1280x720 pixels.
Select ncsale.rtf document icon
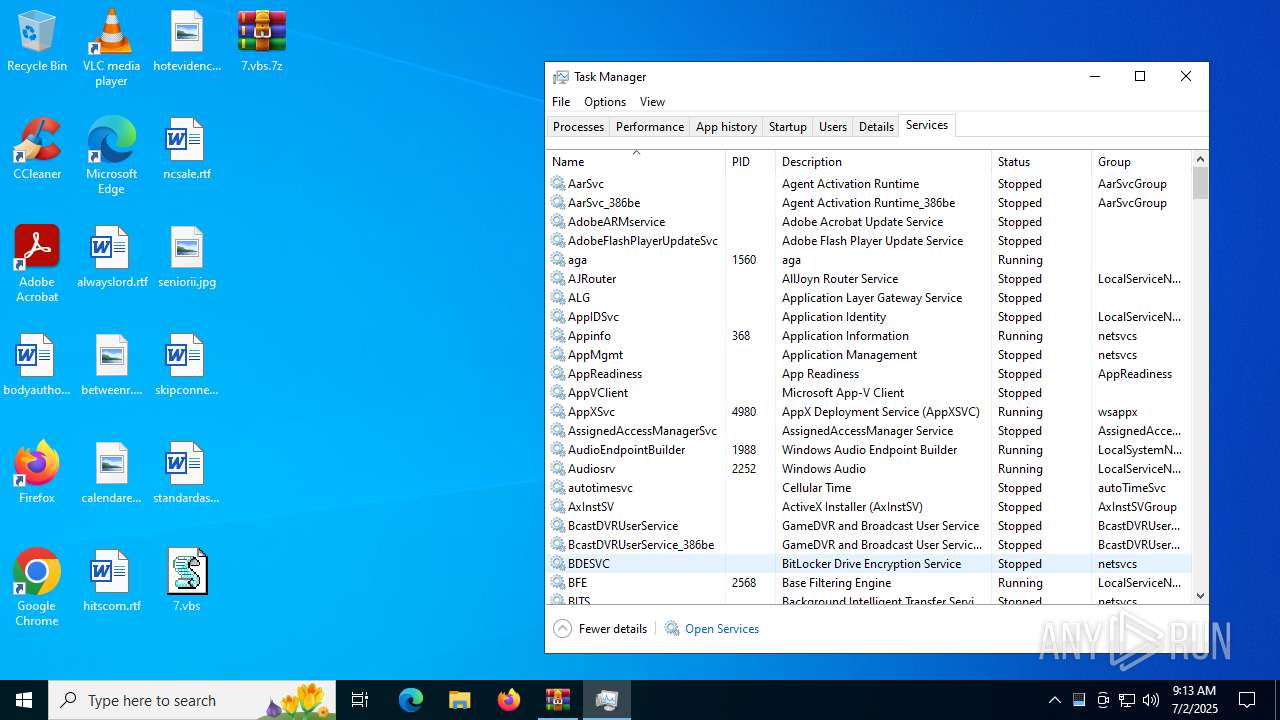187,150
